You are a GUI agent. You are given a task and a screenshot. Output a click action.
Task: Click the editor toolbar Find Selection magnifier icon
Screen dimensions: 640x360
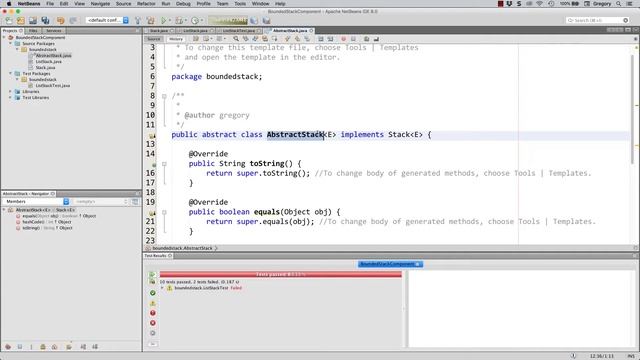click(x=236, y=39)
